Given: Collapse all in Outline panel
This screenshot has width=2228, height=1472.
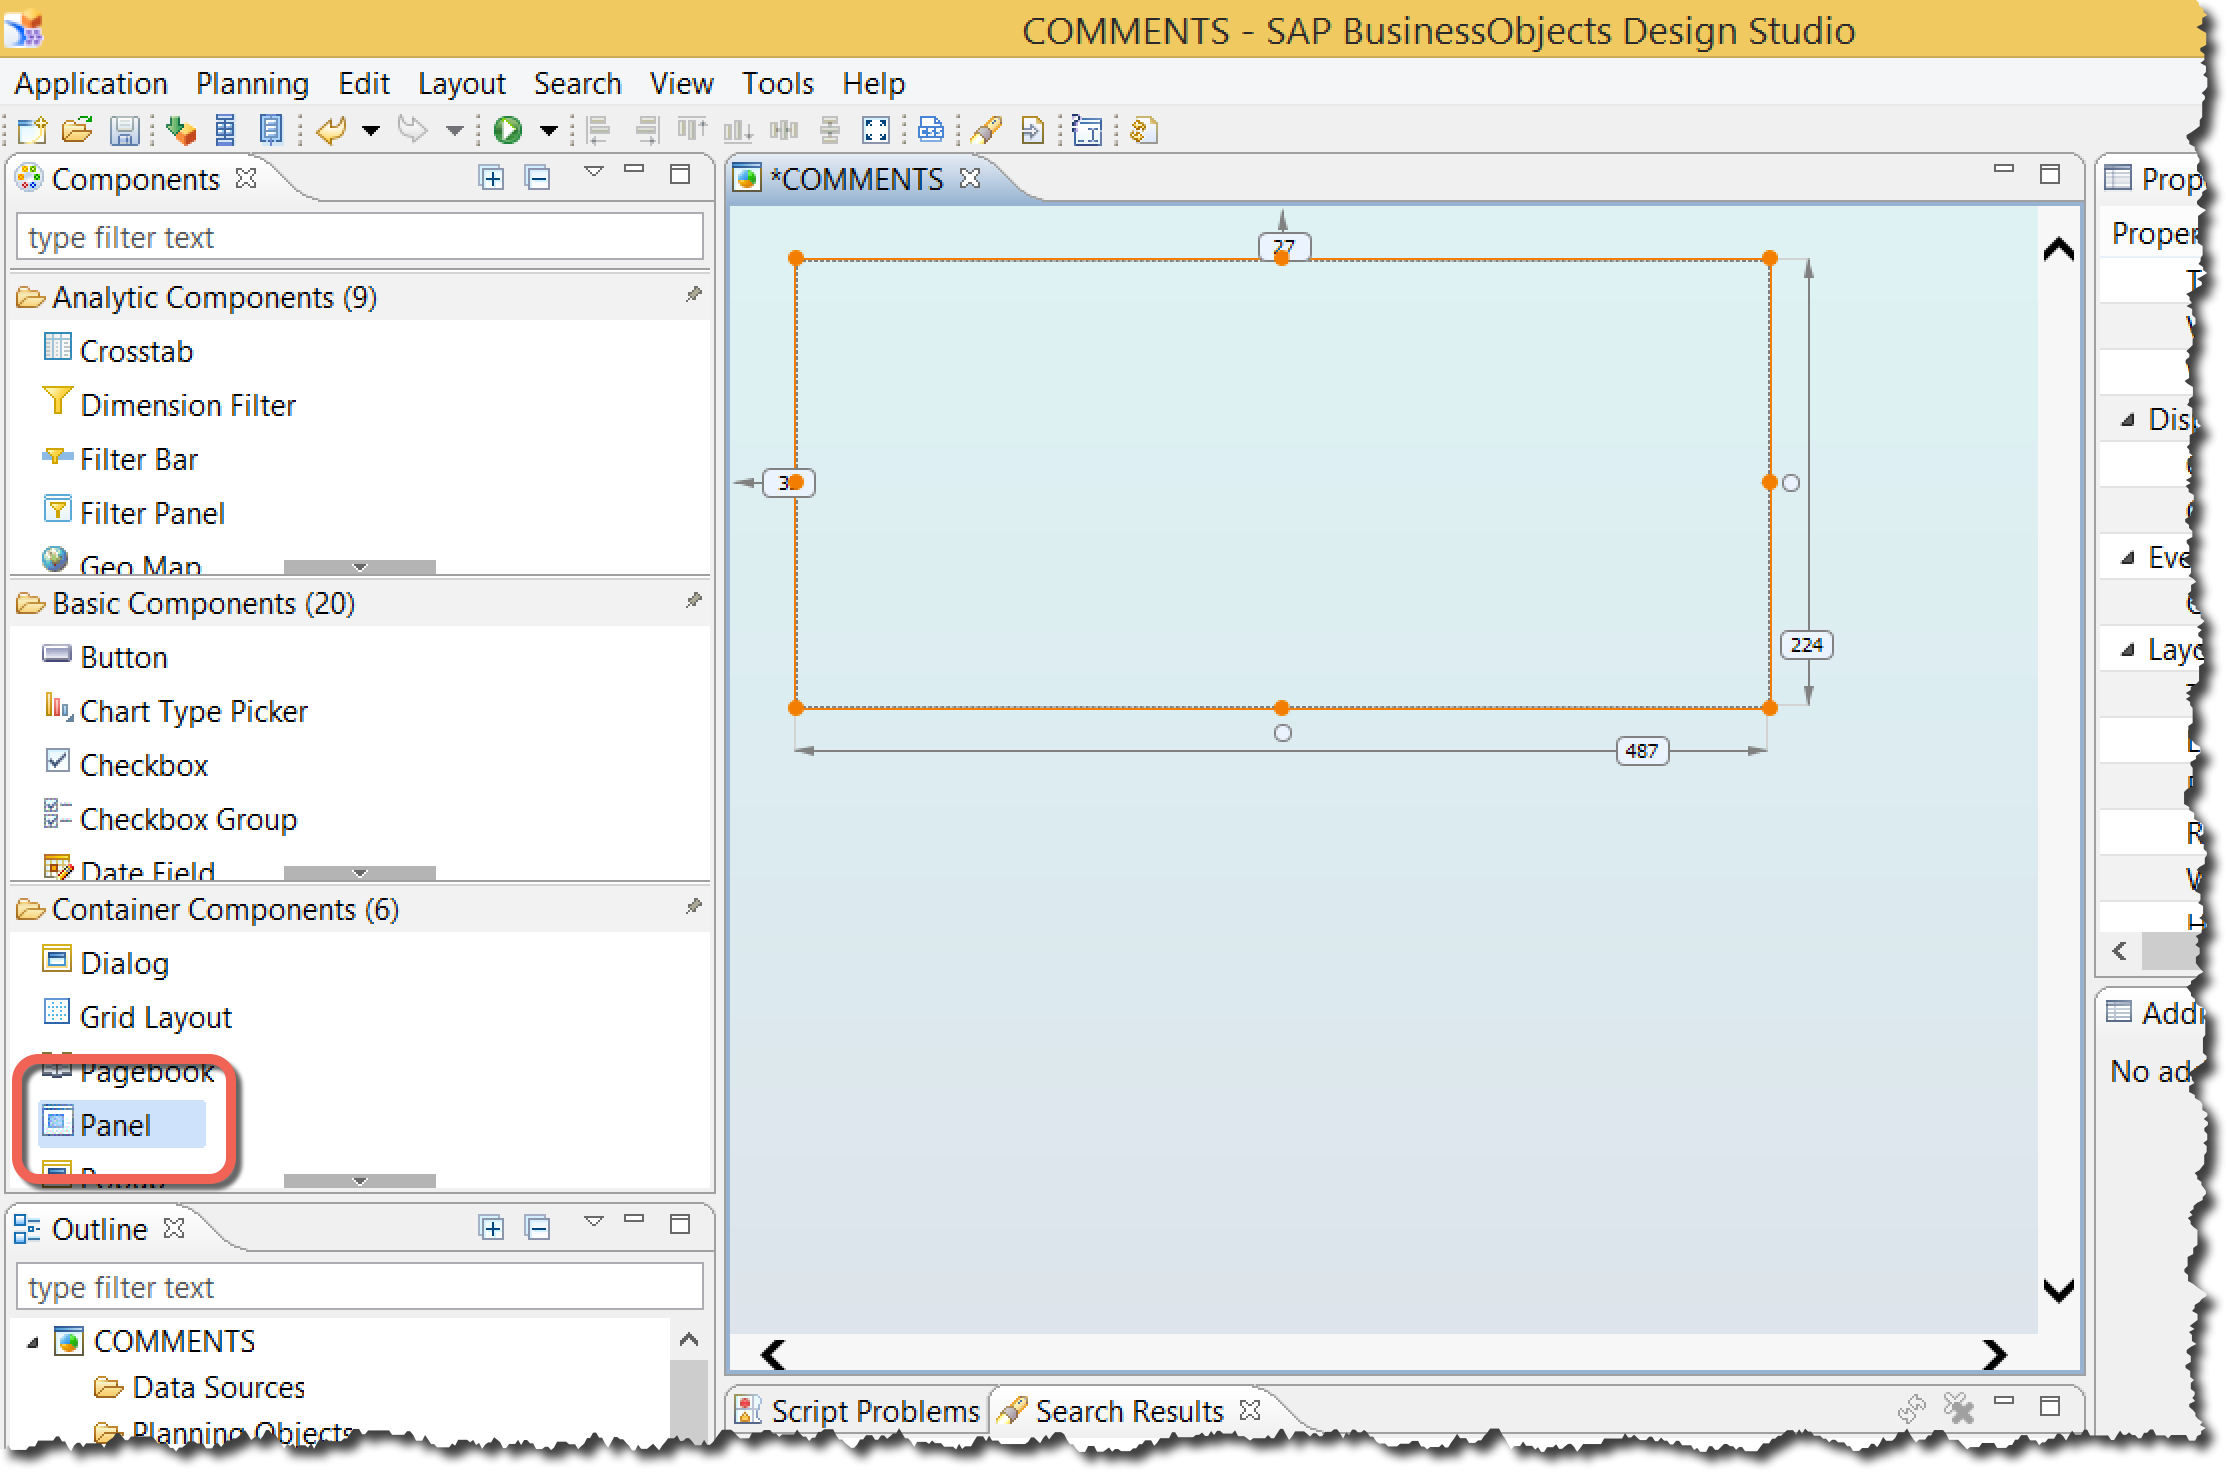Looking at the screenshot, I should tap(538, 1227).
